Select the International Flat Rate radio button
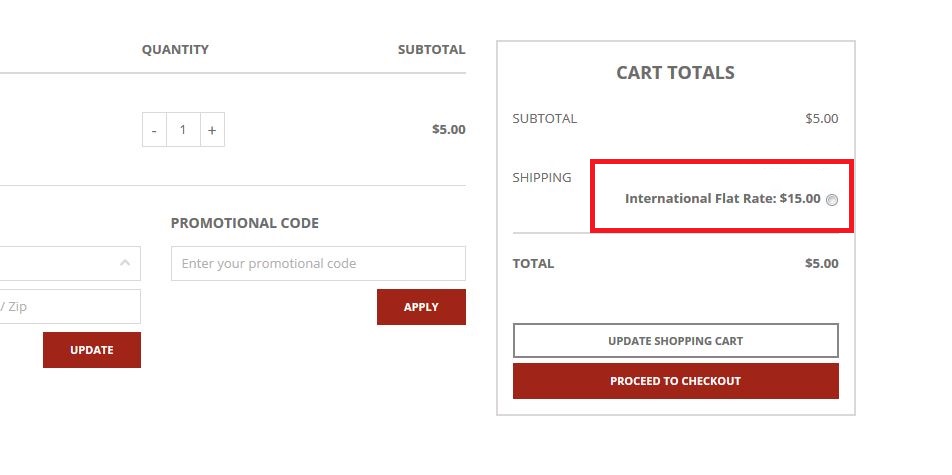Screen dimensions: 952x475 832,199
